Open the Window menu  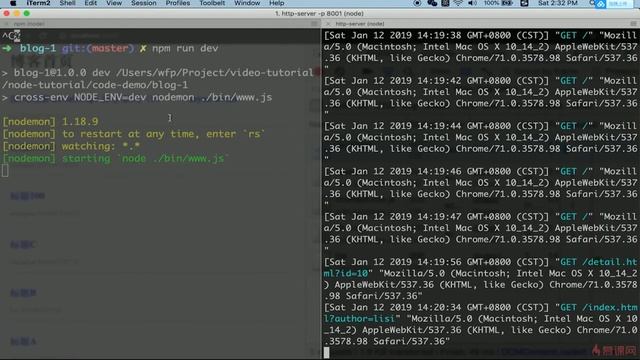pos(247,3)
